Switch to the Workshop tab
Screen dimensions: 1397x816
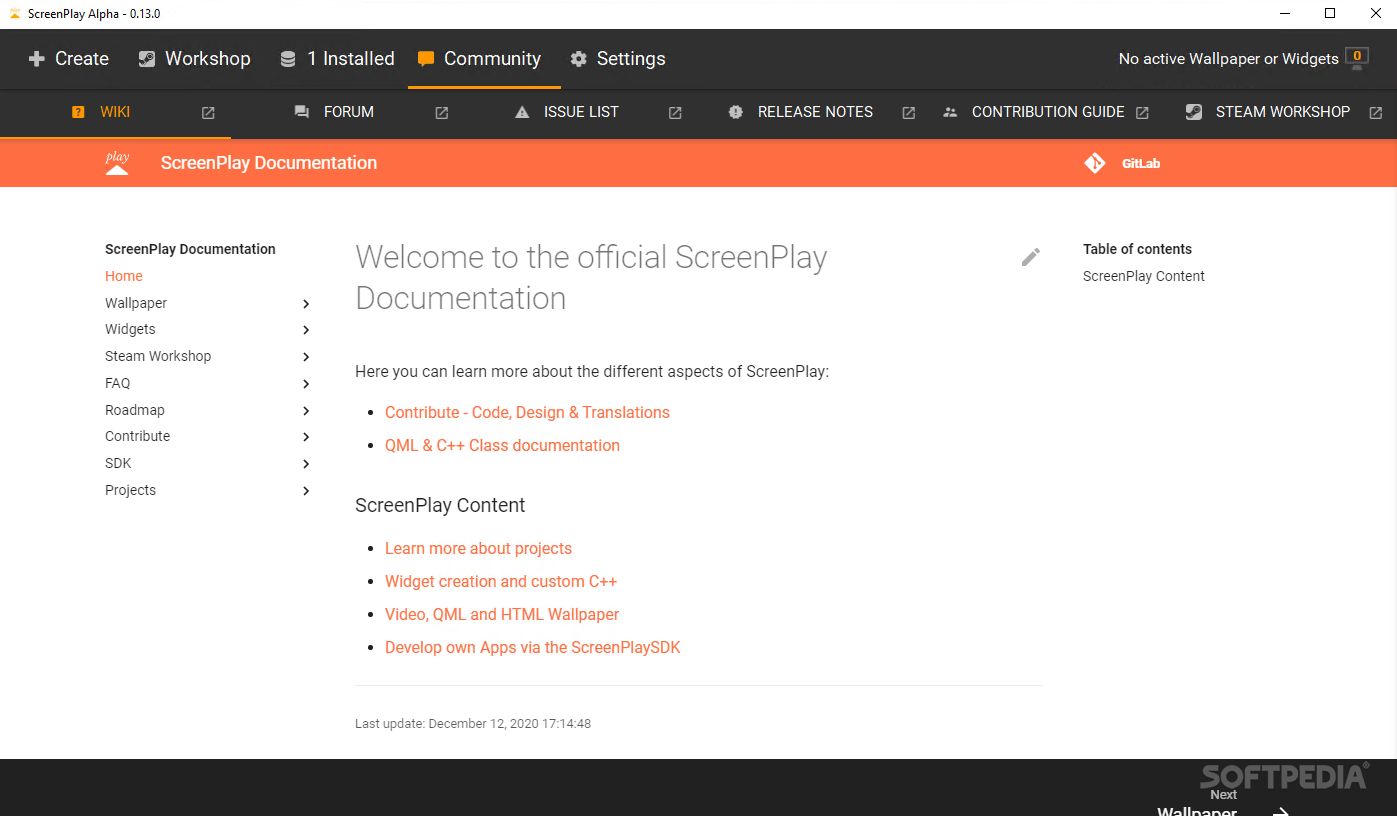[194, 59]
